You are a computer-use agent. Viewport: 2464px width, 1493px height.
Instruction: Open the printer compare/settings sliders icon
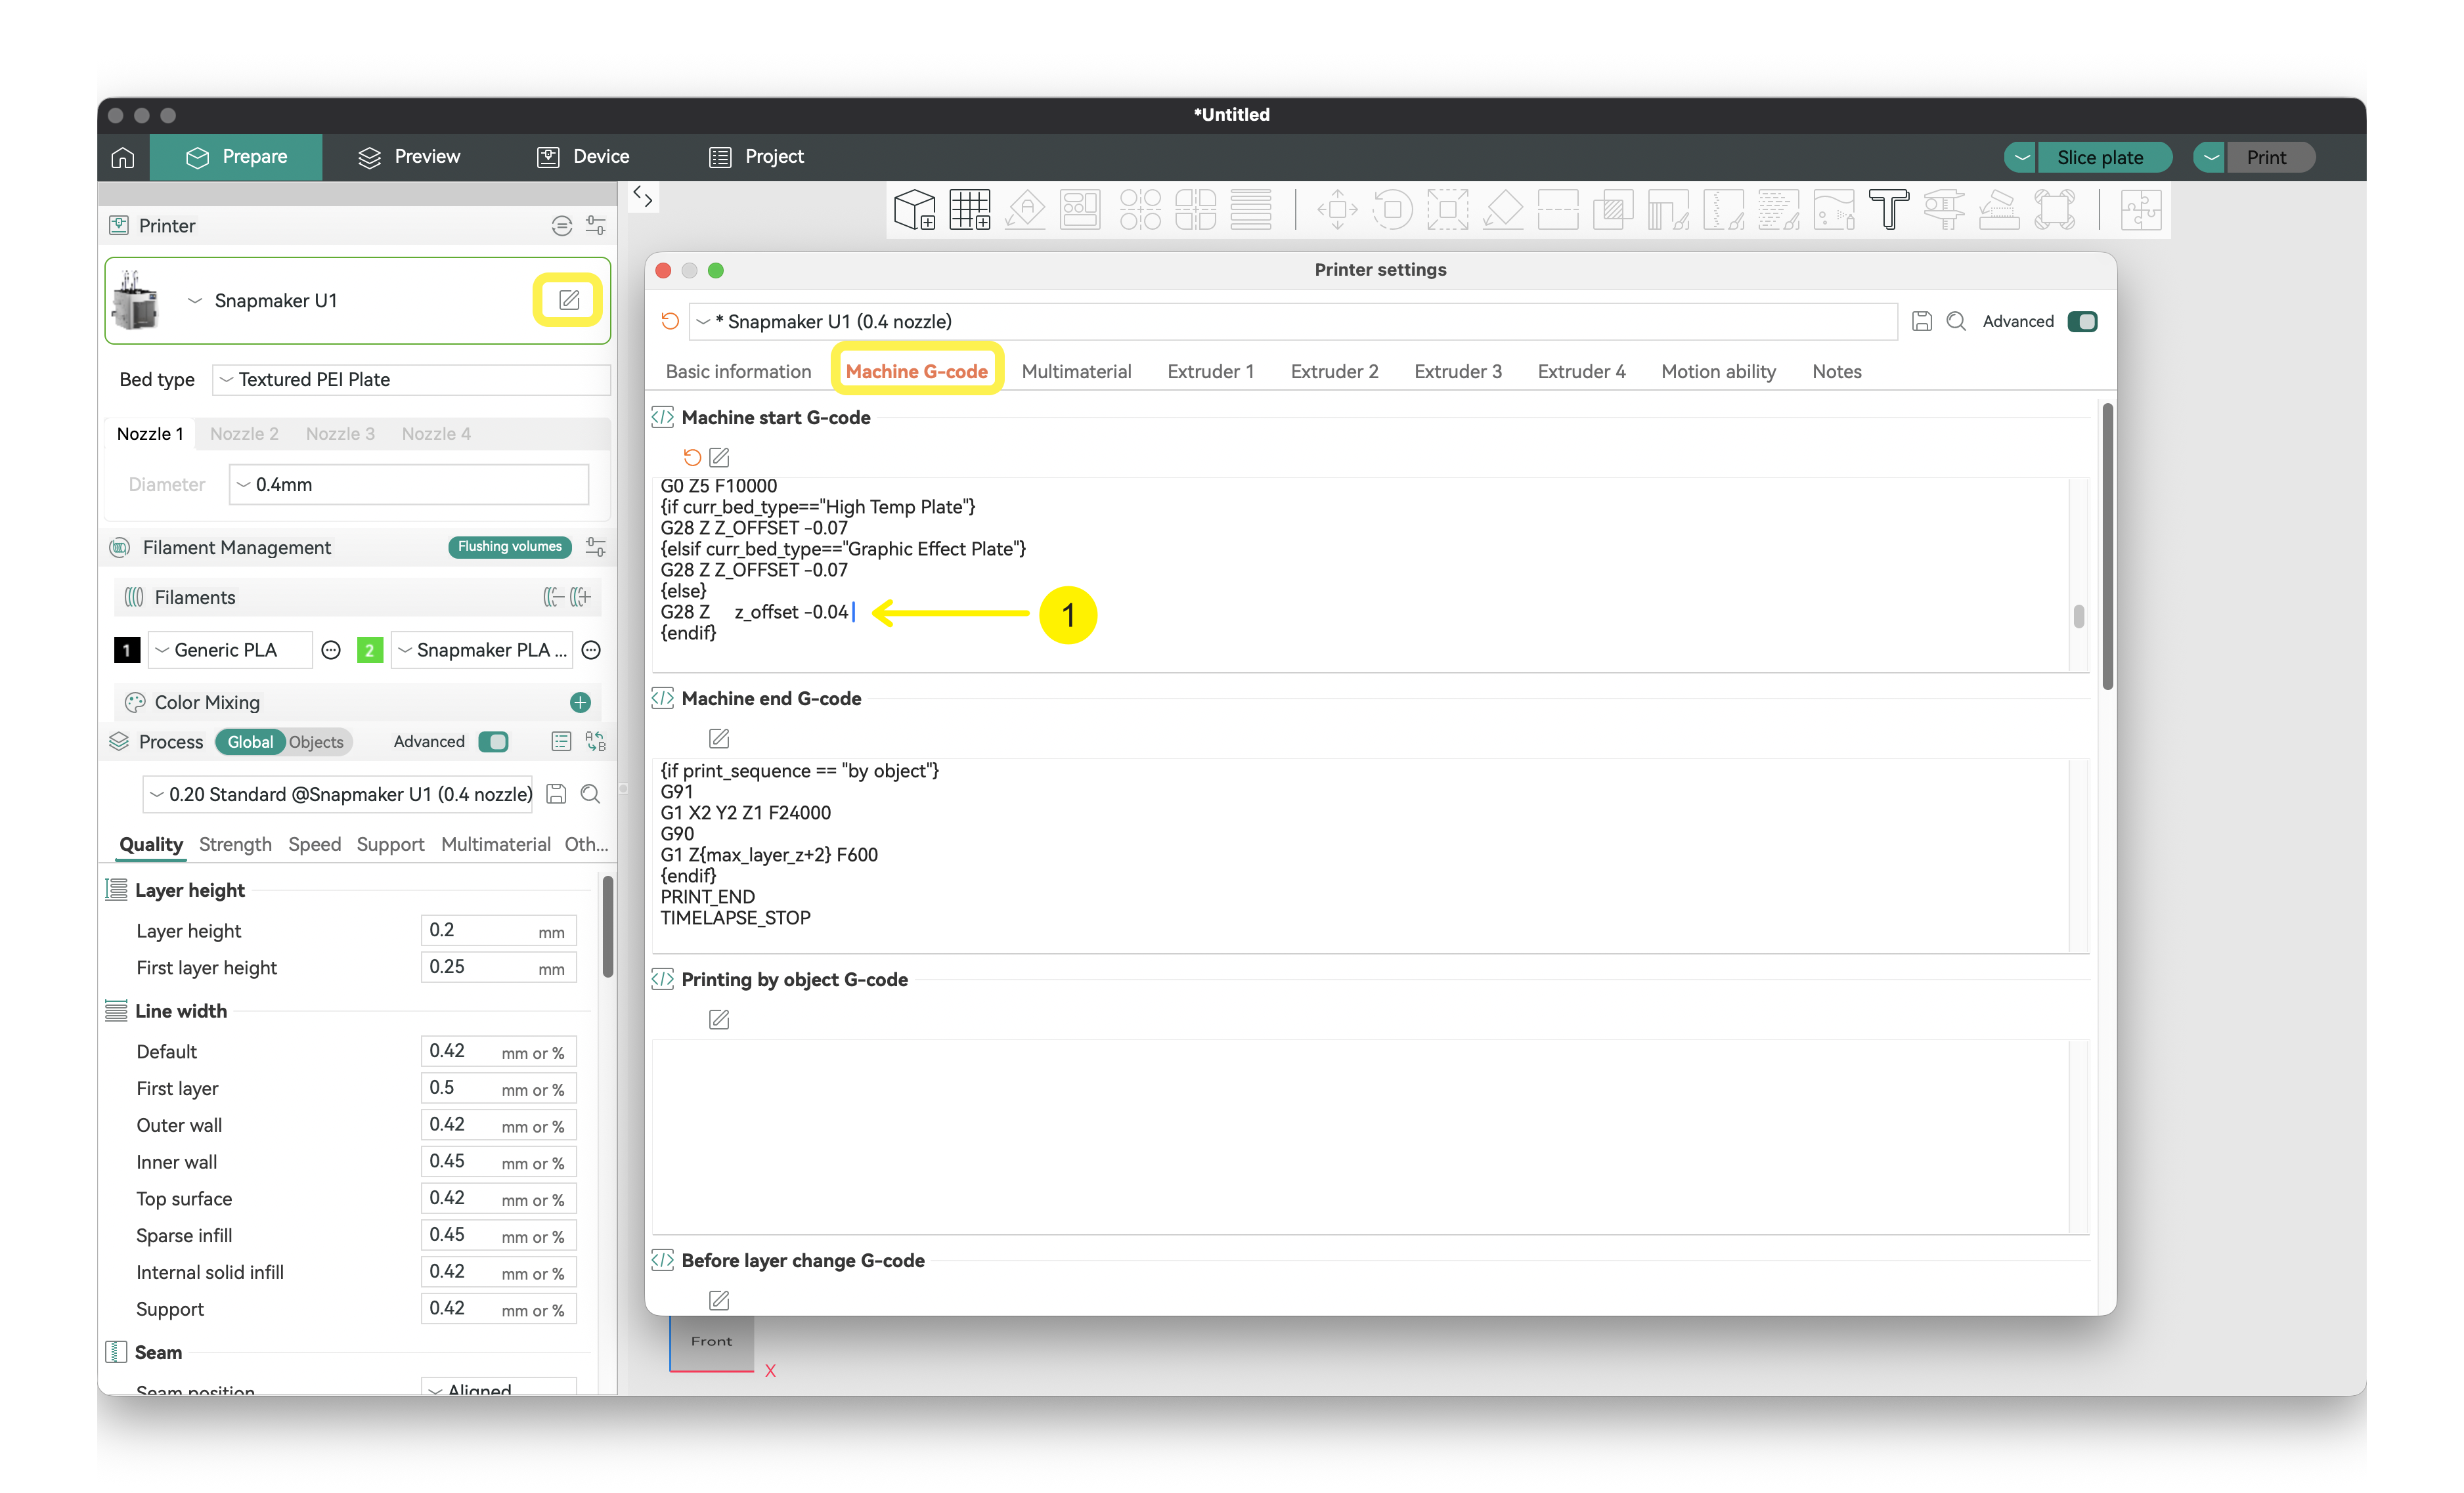(x=596, y=226)
